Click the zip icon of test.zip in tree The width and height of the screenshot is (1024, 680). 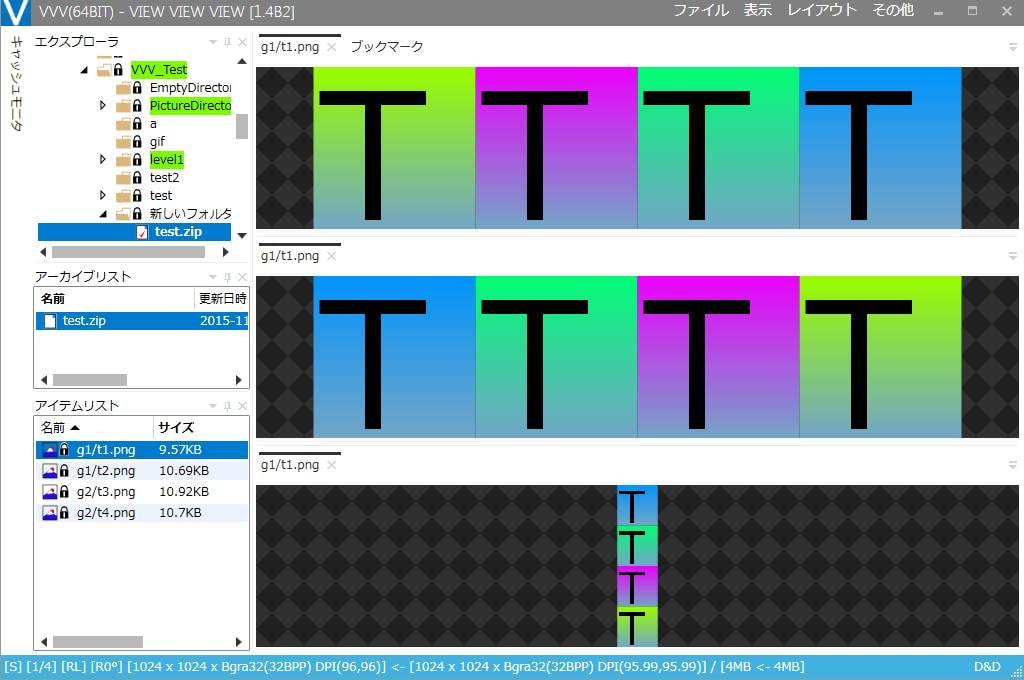click(142, 232)
